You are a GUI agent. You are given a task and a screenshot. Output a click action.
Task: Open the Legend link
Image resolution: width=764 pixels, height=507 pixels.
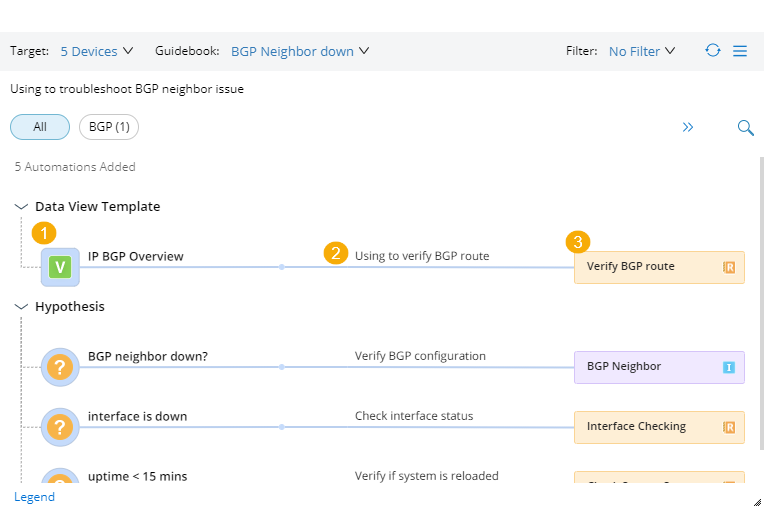click(34, 497)
